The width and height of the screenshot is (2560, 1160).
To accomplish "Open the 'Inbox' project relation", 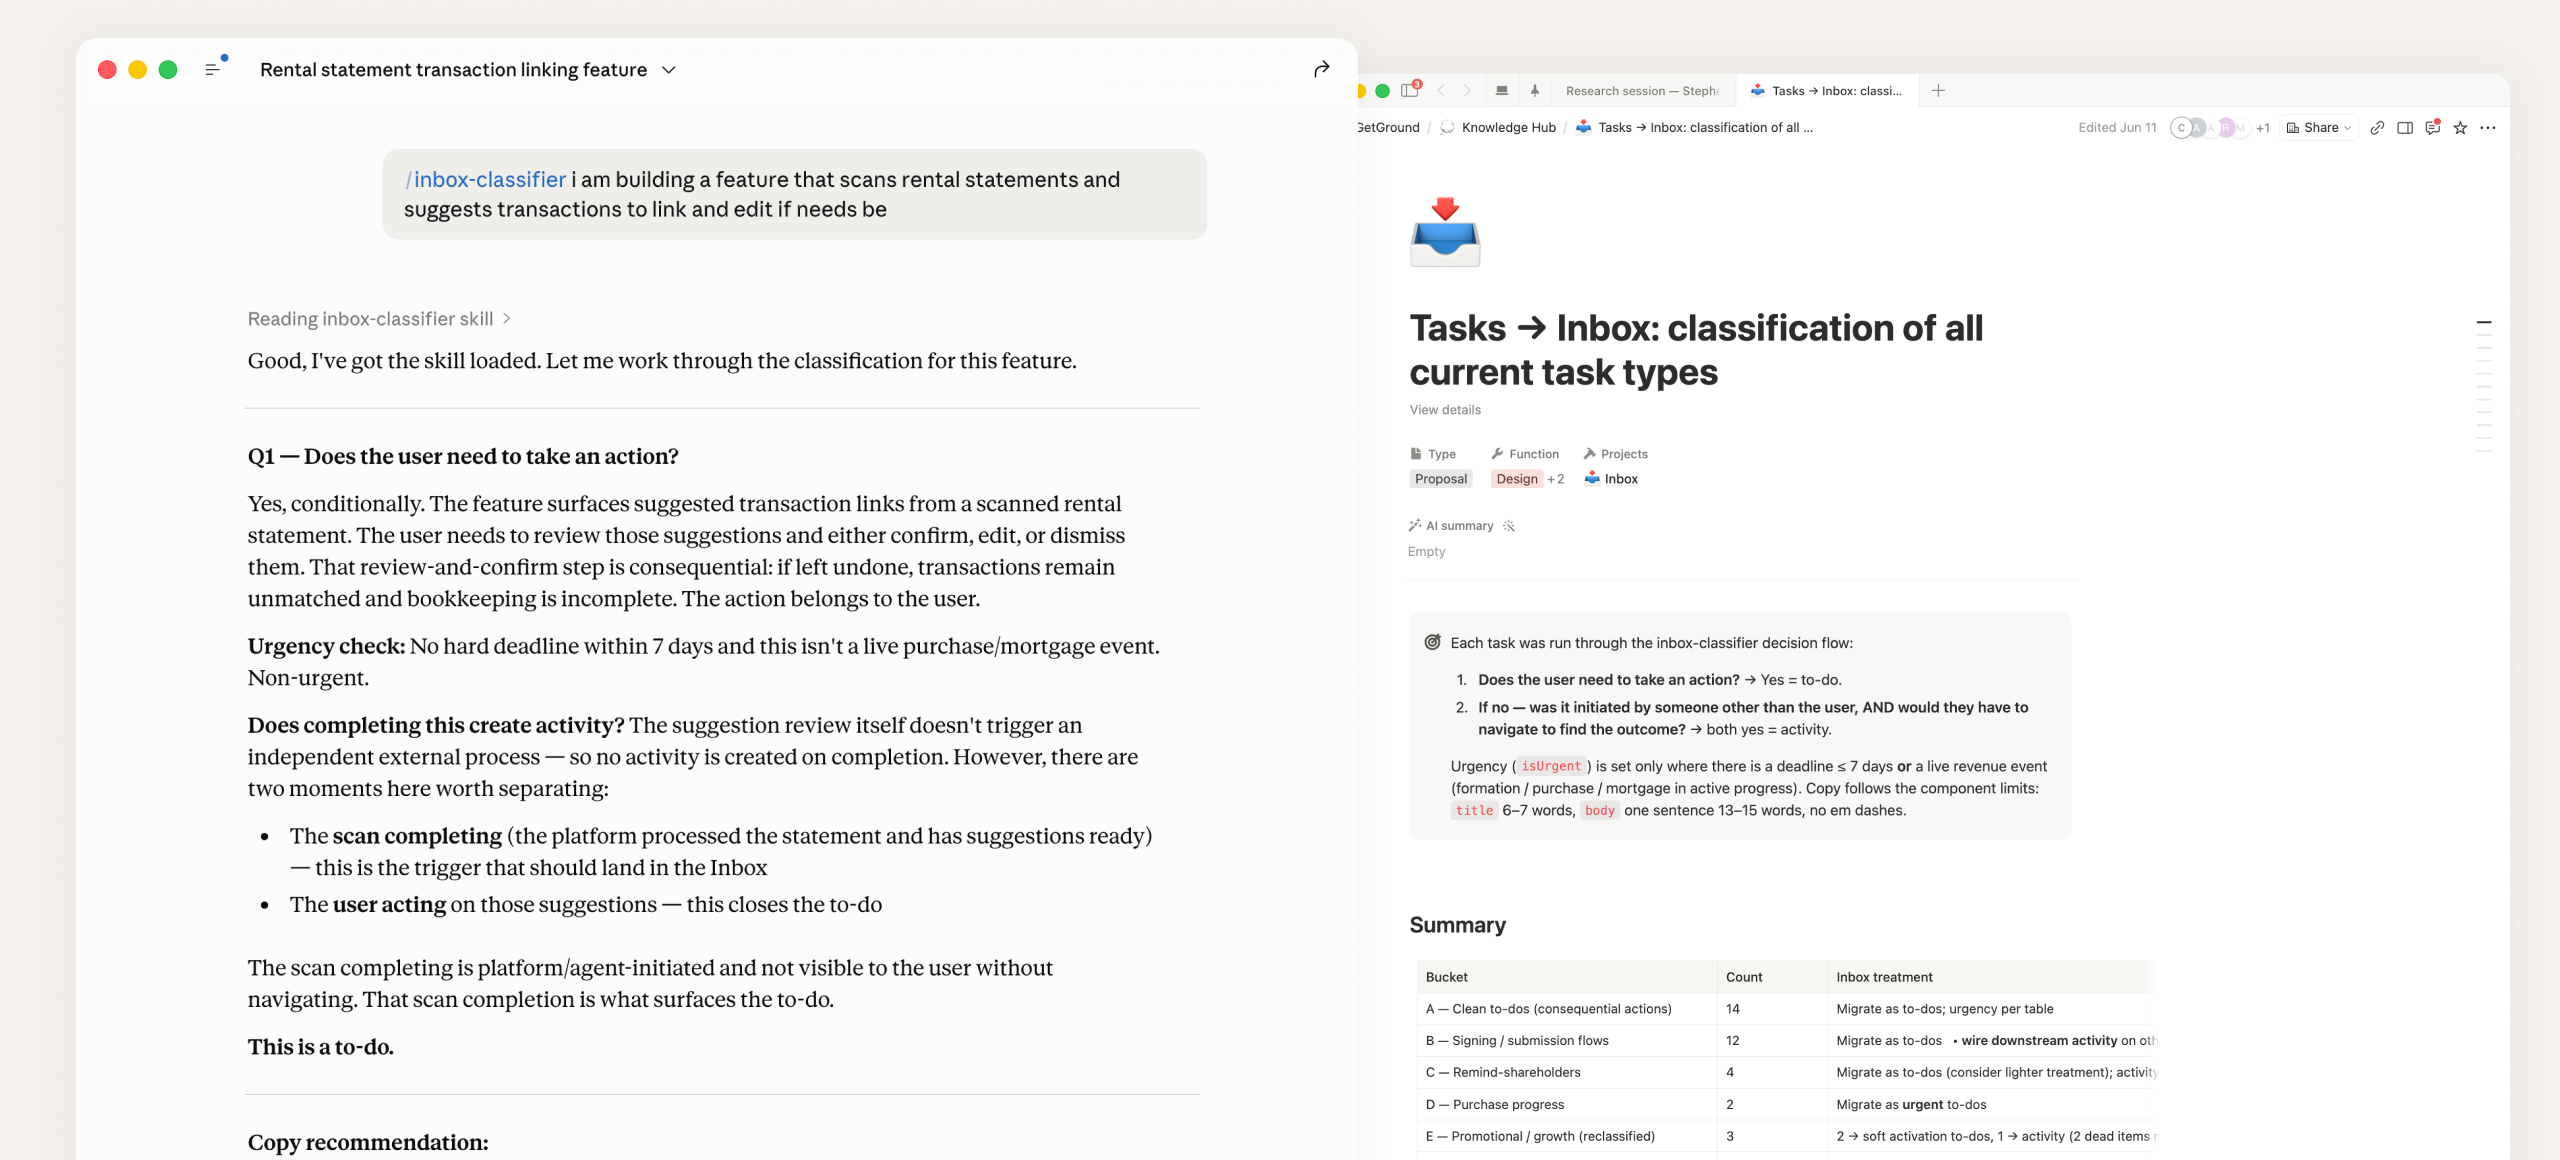I will (1611, 479).
